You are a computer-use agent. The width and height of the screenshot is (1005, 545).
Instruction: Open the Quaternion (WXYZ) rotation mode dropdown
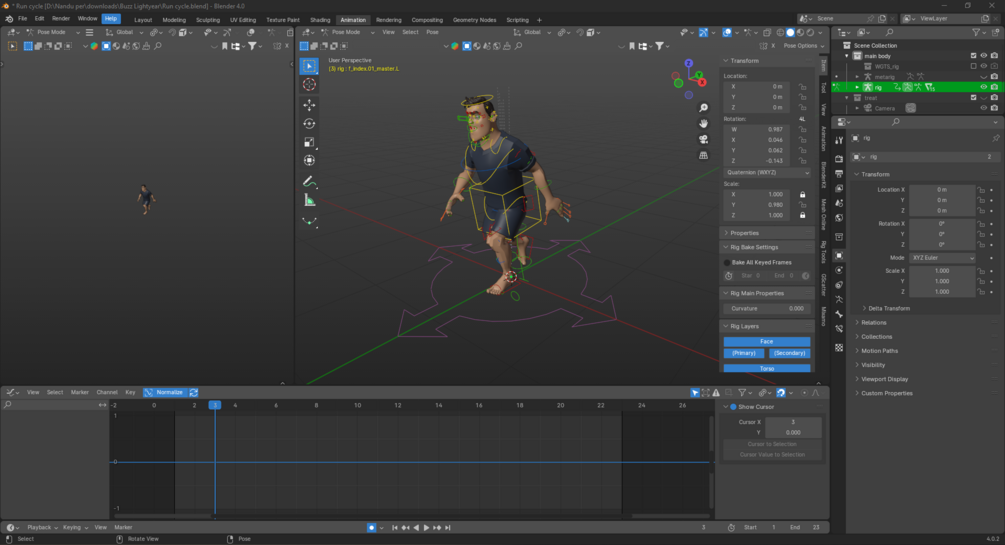tap(767, 172)
